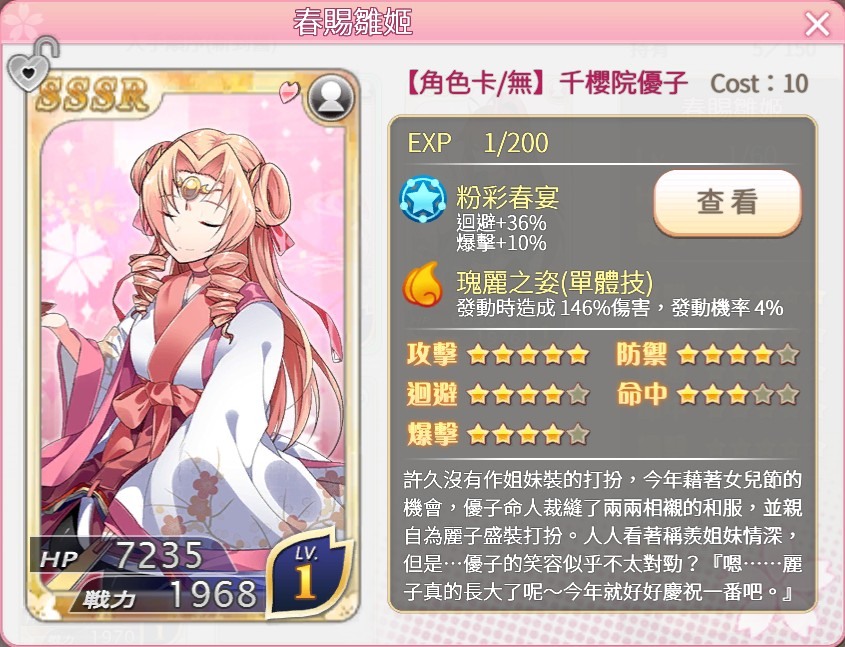Click the HP 7235 stat on the card
845x647 pixels.
122,555
